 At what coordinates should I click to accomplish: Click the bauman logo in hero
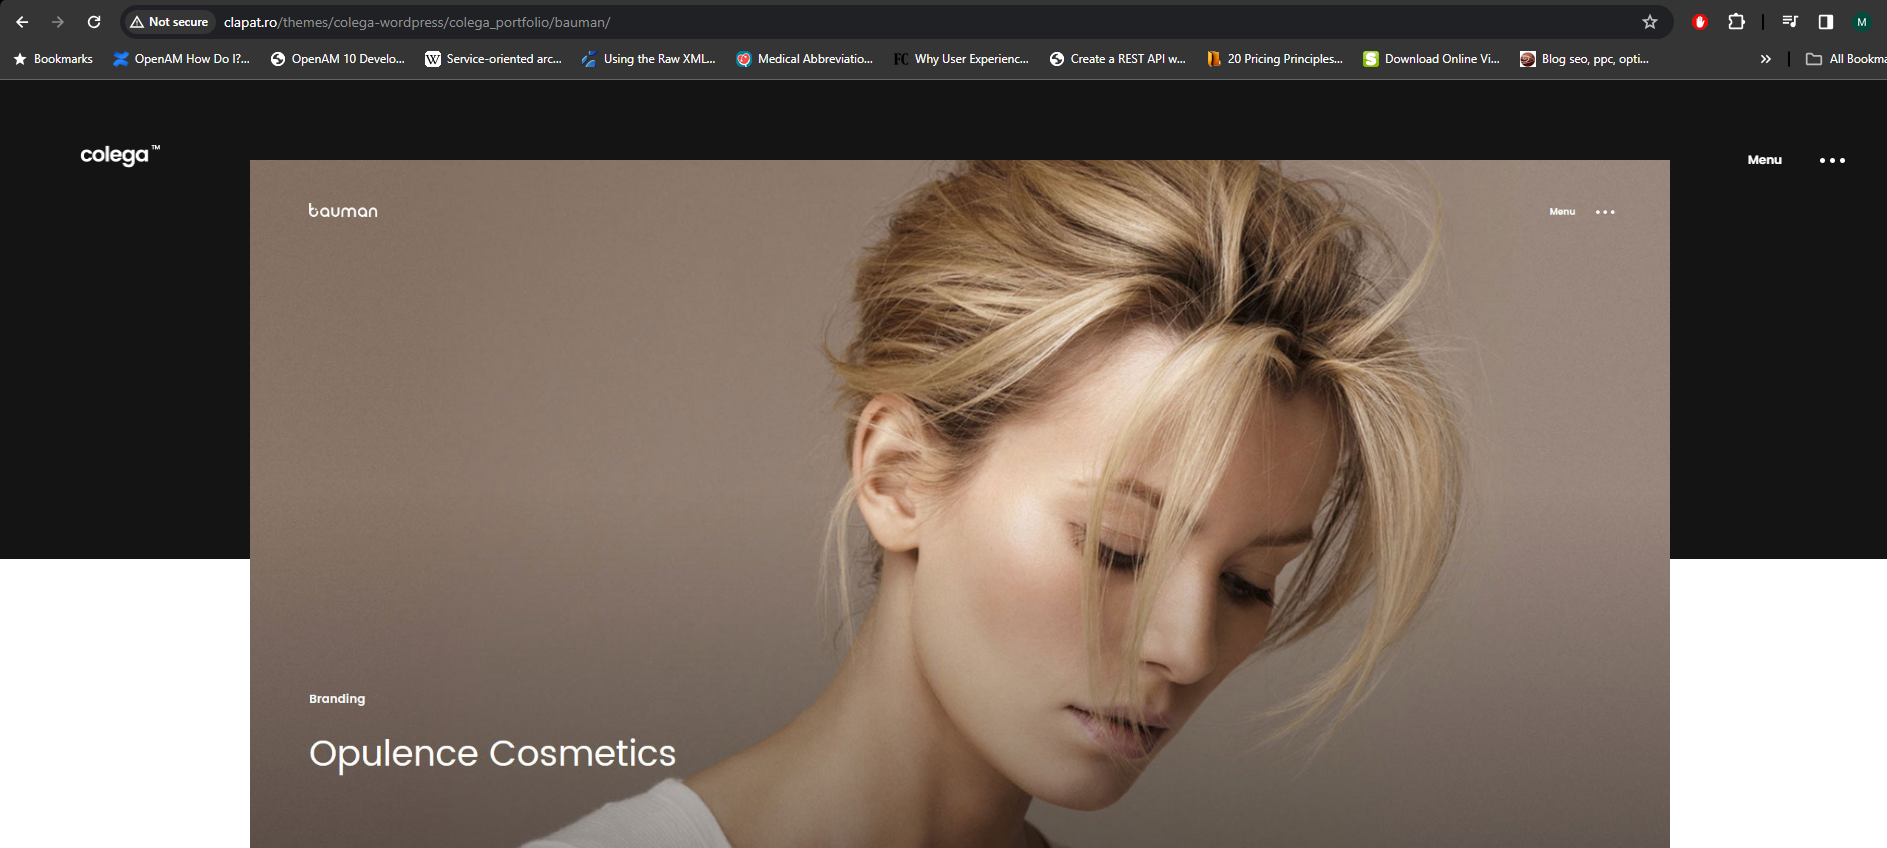click(343, 210)
